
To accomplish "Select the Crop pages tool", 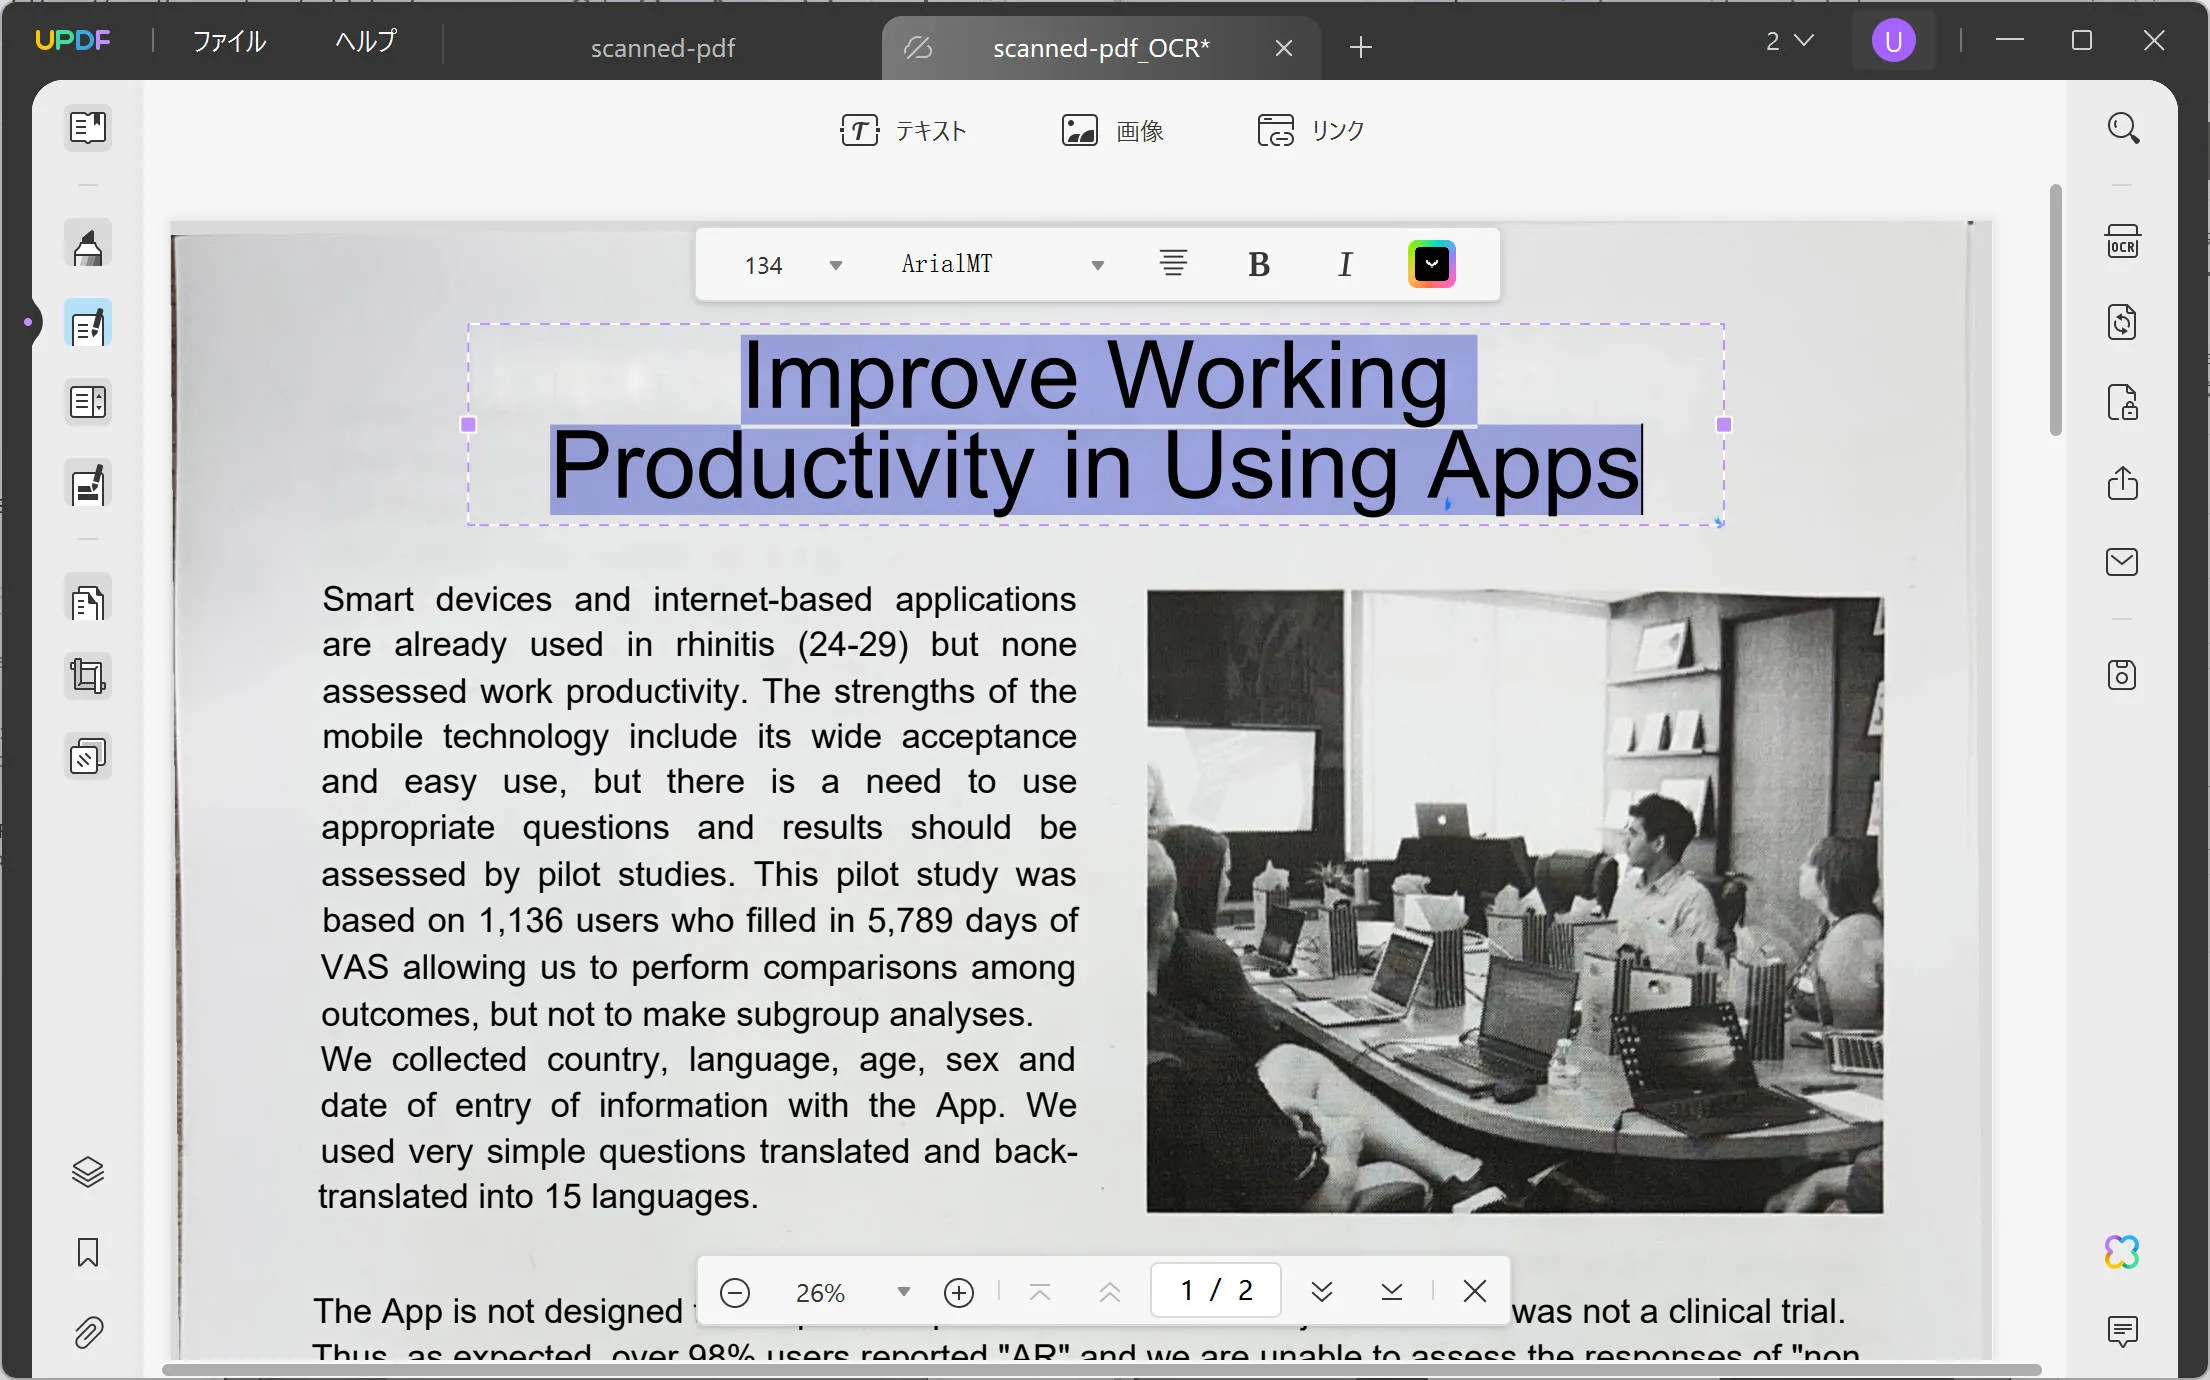I will [88, 677].
